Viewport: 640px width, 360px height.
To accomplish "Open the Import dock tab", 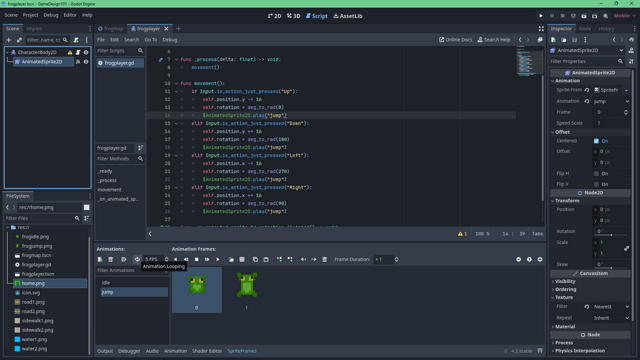I will (34, 29).
